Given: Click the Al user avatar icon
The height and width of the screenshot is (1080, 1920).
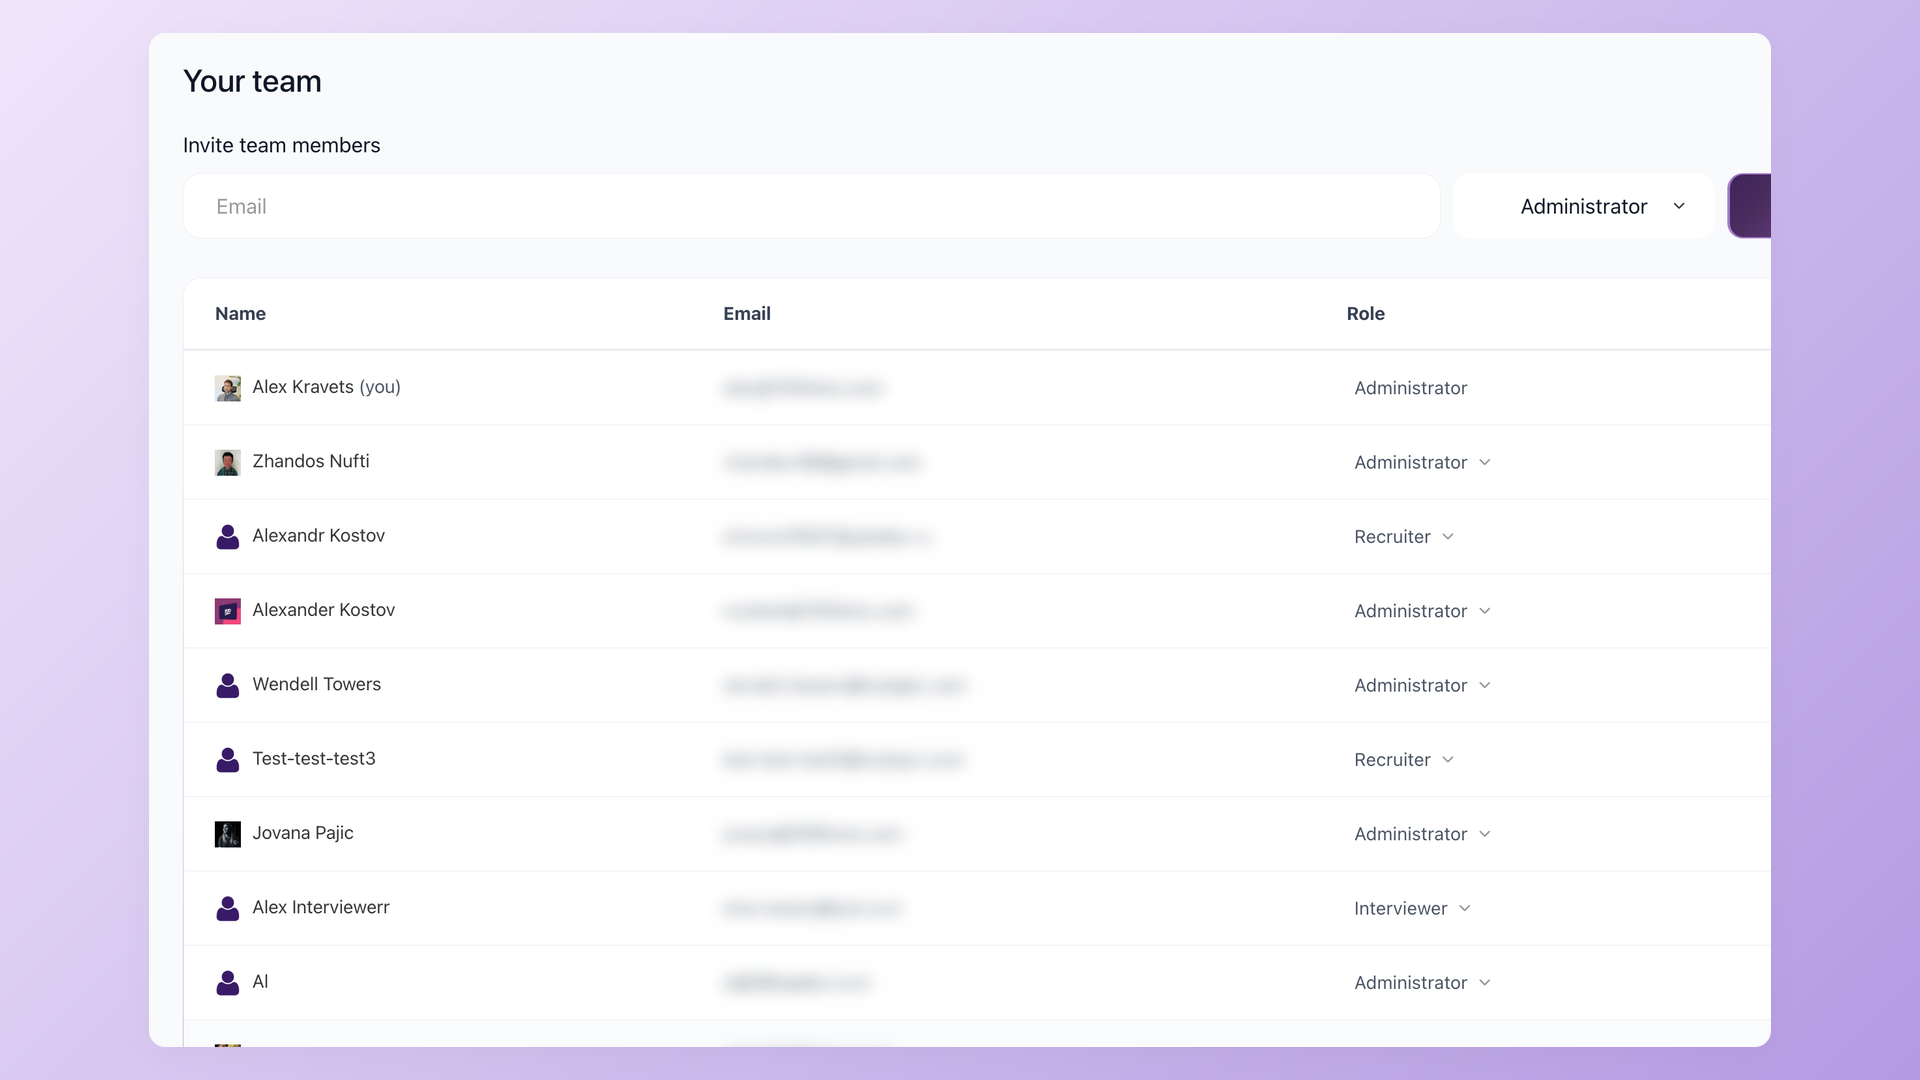Looking at the screenshot, I should [228, 983].
